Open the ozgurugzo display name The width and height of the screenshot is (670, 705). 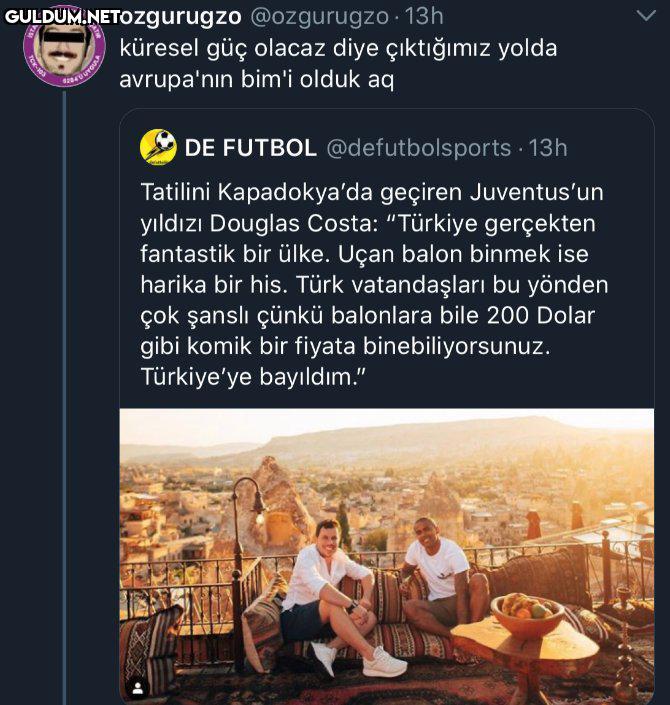click(180, 16)
